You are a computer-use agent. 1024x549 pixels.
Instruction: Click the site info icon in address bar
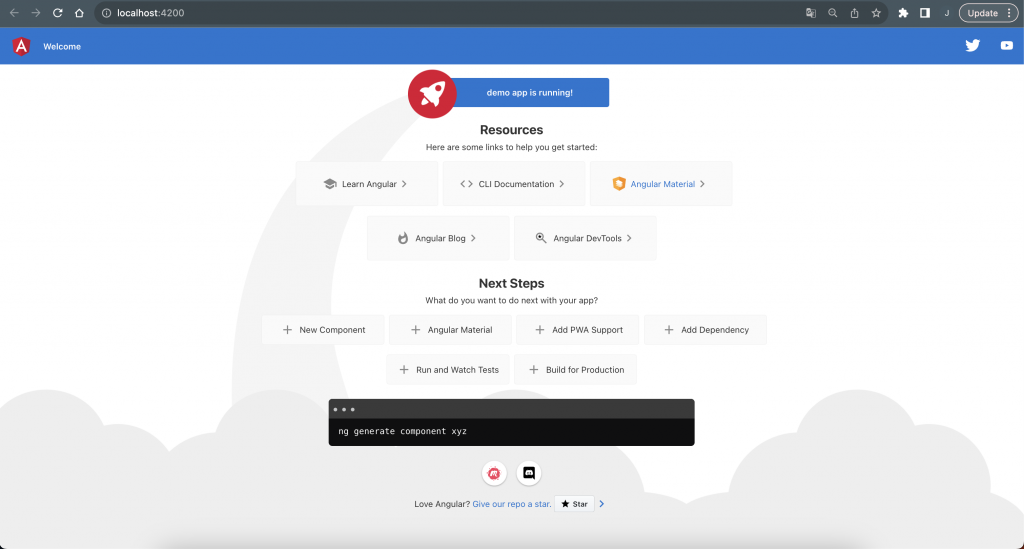(106, 13)
